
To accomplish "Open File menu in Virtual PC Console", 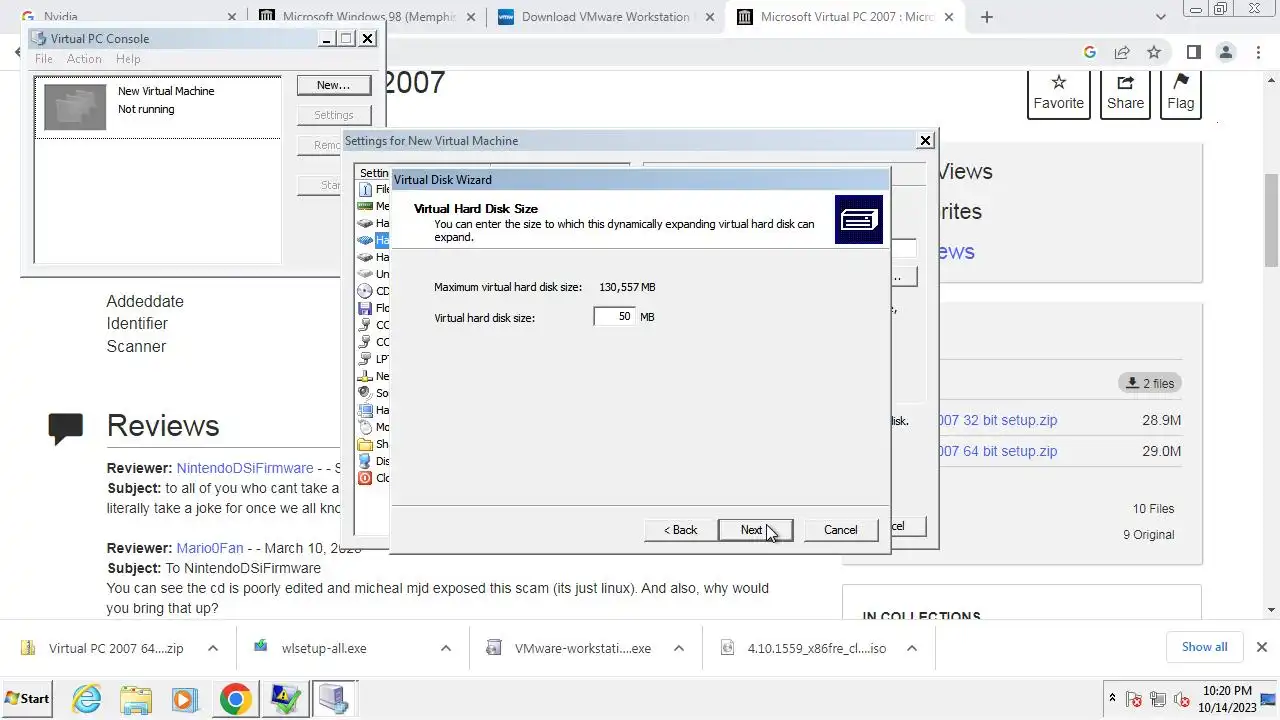I will click(x=44, y=59).
